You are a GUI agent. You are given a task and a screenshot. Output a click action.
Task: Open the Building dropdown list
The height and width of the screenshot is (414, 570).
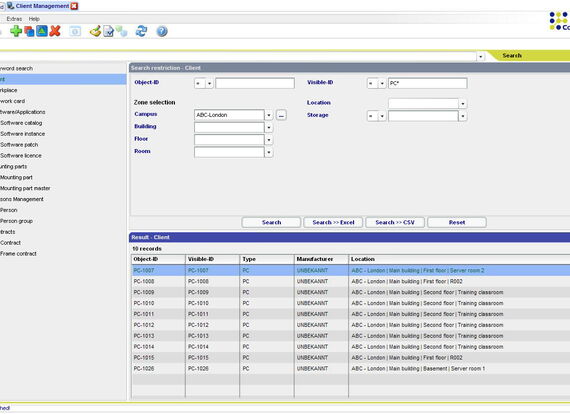tap(269, 128)
